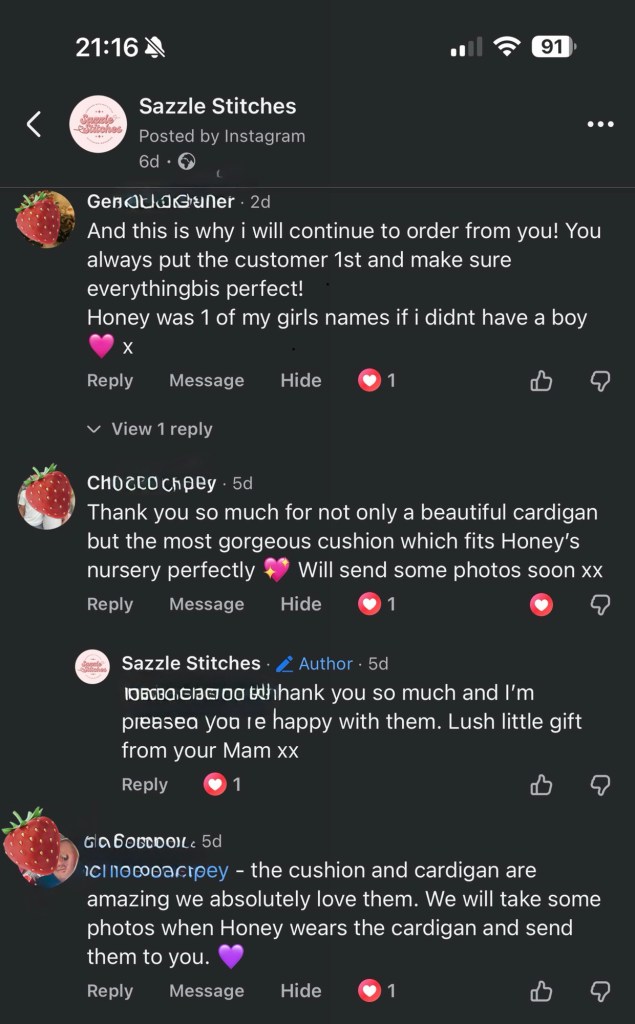Open the three-dots post options menu
The image size is (635, 1024).
coord(600,124)
